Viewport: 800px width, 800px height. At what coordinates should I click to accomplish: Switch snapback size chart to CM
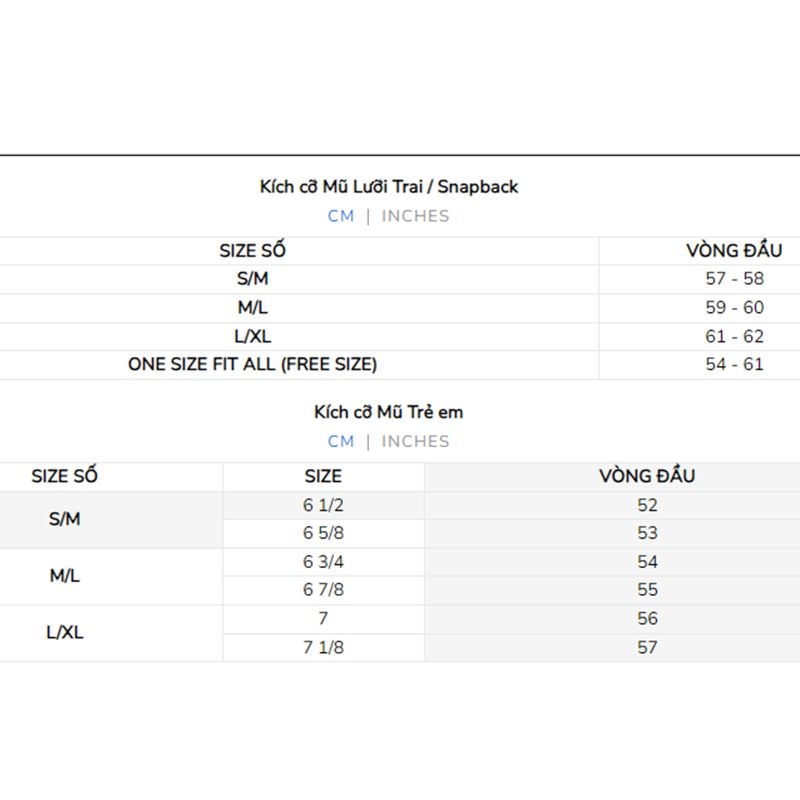pyautogui.click(x=341, y=216)
